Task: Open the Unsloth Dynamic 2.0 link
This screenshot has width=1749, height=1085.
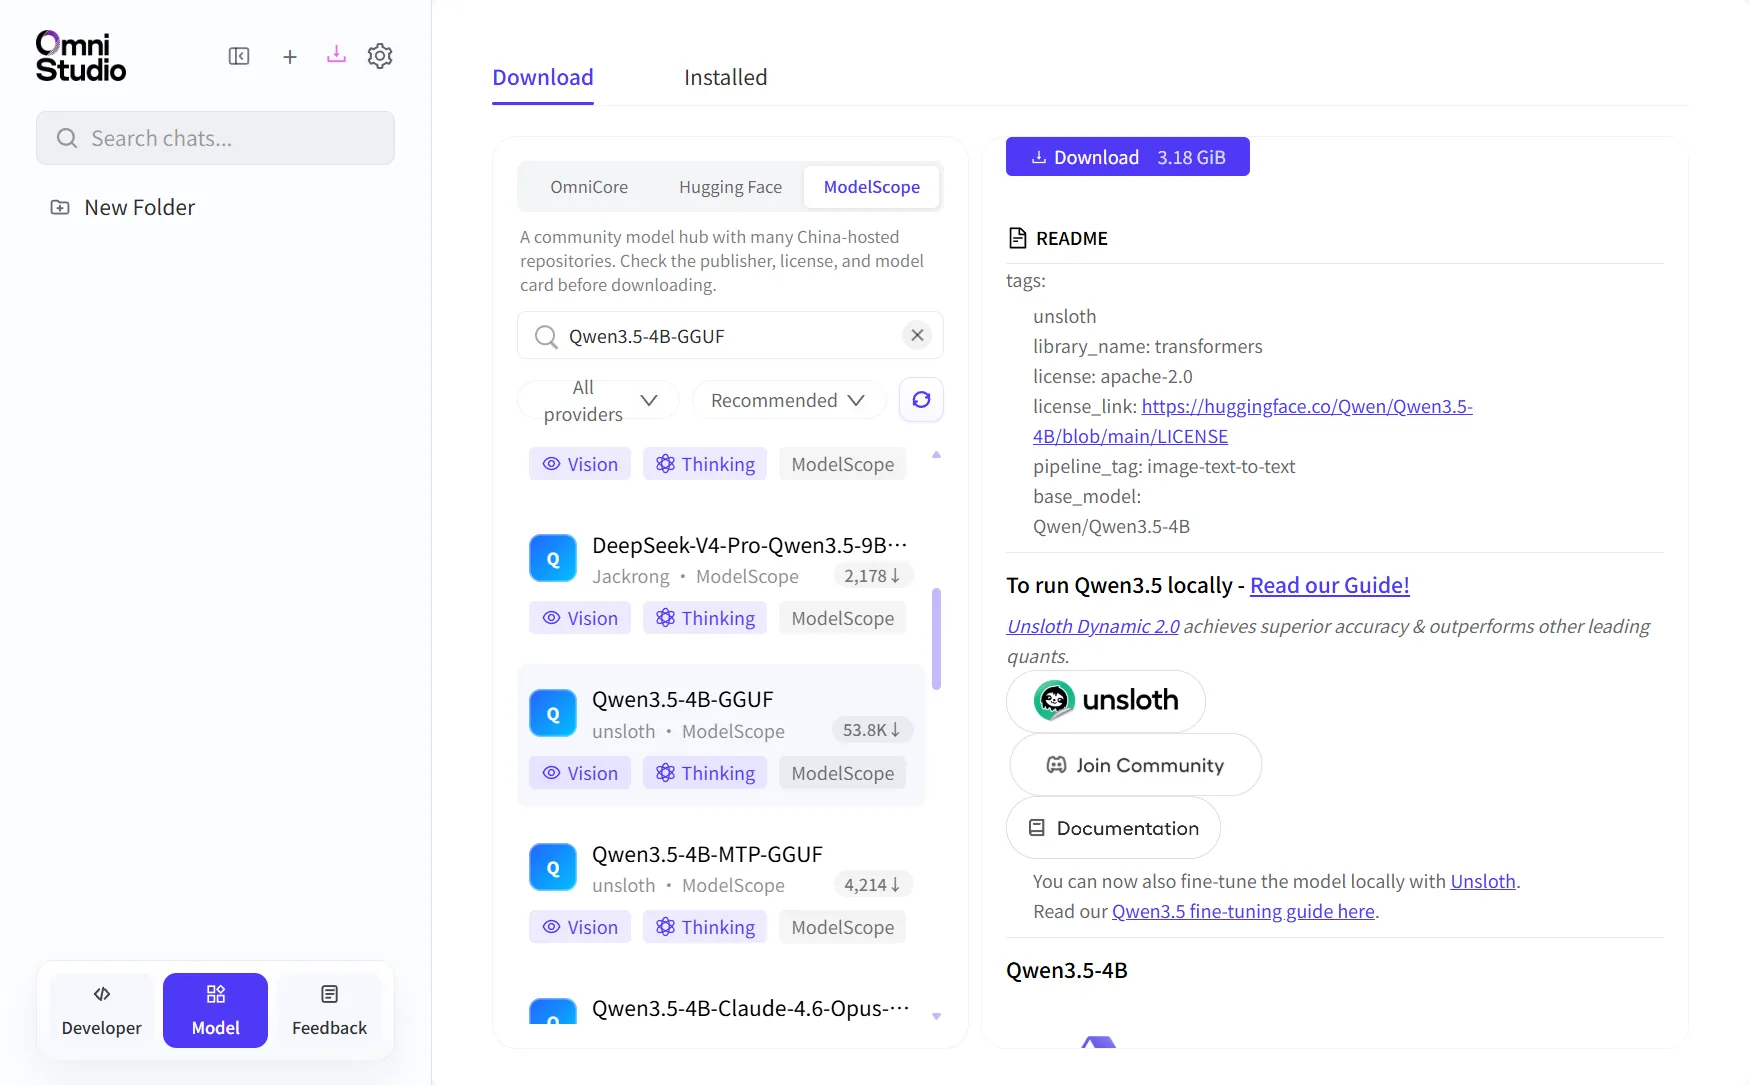Action: click(x=1093, y=626)
